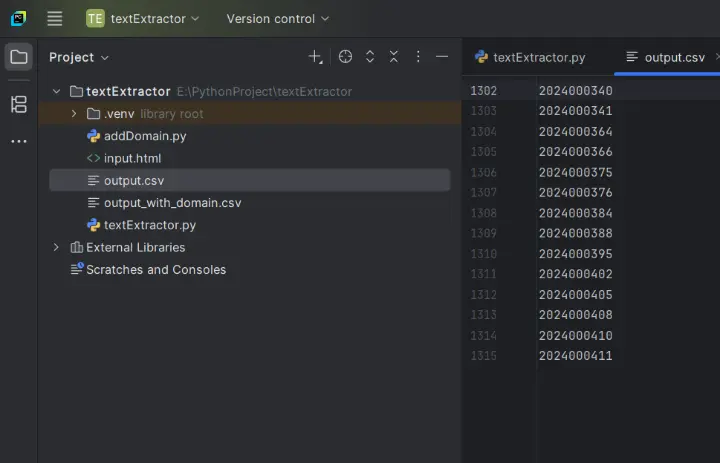Select addDomain.py in the project tree
720x463 pixels.
point(144,136)
